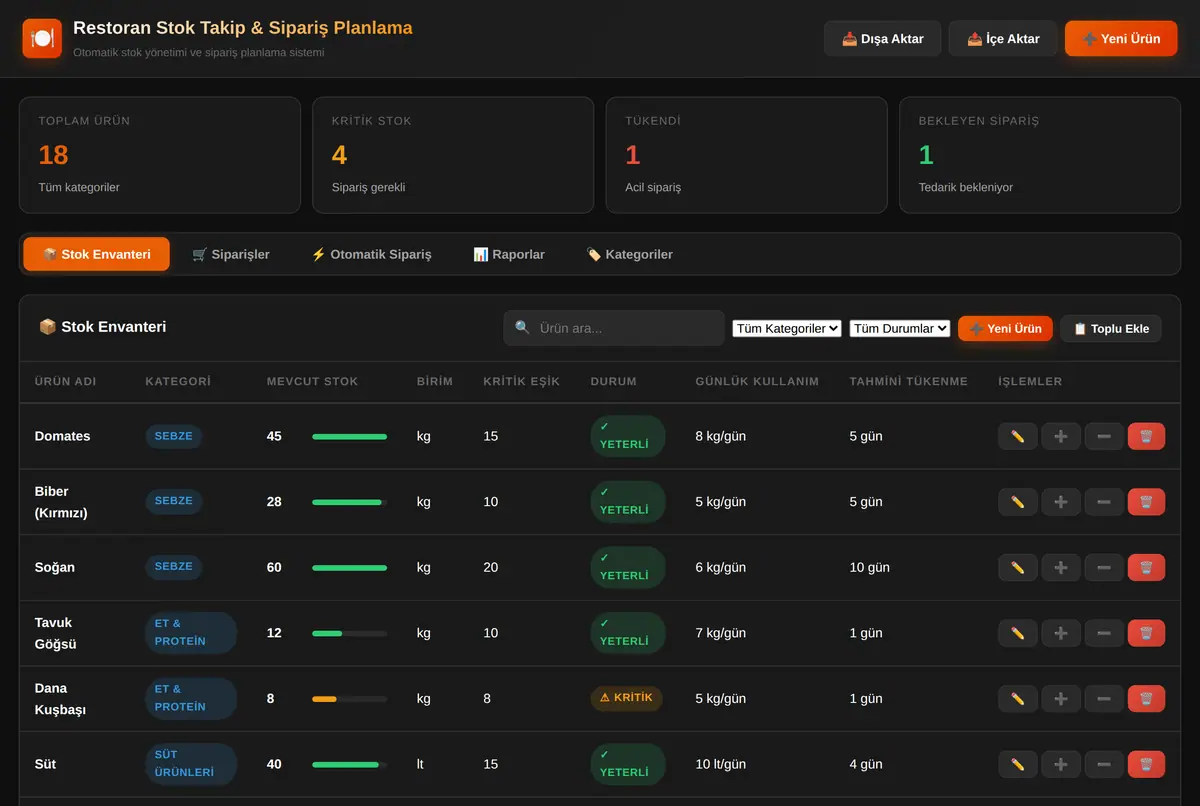Add stock to Soğan with plus icon
Viewport: 1200px width, 806px height.
(1061, 567)
